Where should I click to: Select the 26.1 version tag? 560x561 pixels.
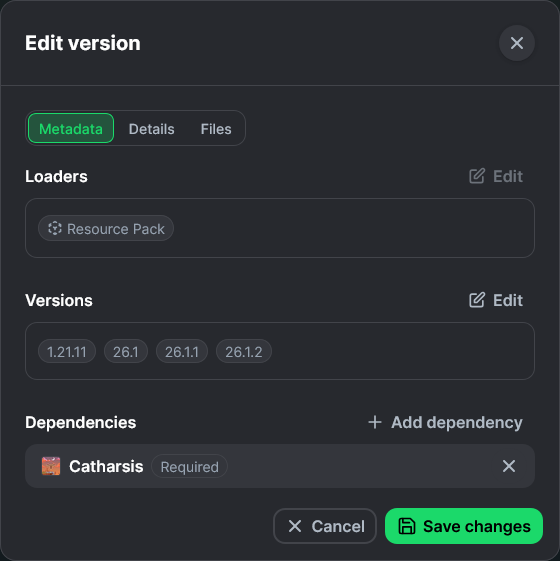pyautogui.click(x=126, y=351)
